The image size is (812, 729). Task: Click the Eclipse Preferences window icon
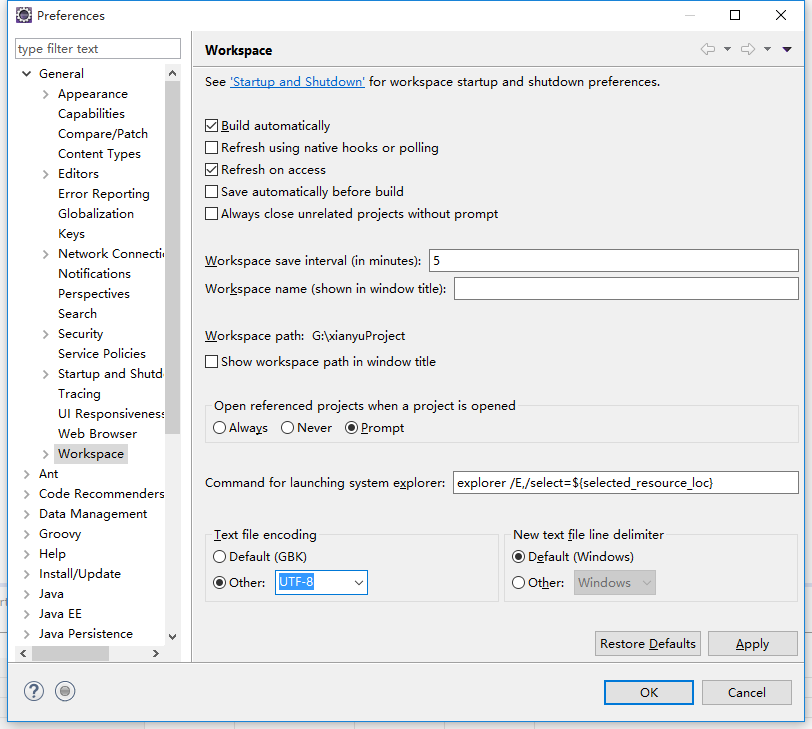click(x=24, y=16)
